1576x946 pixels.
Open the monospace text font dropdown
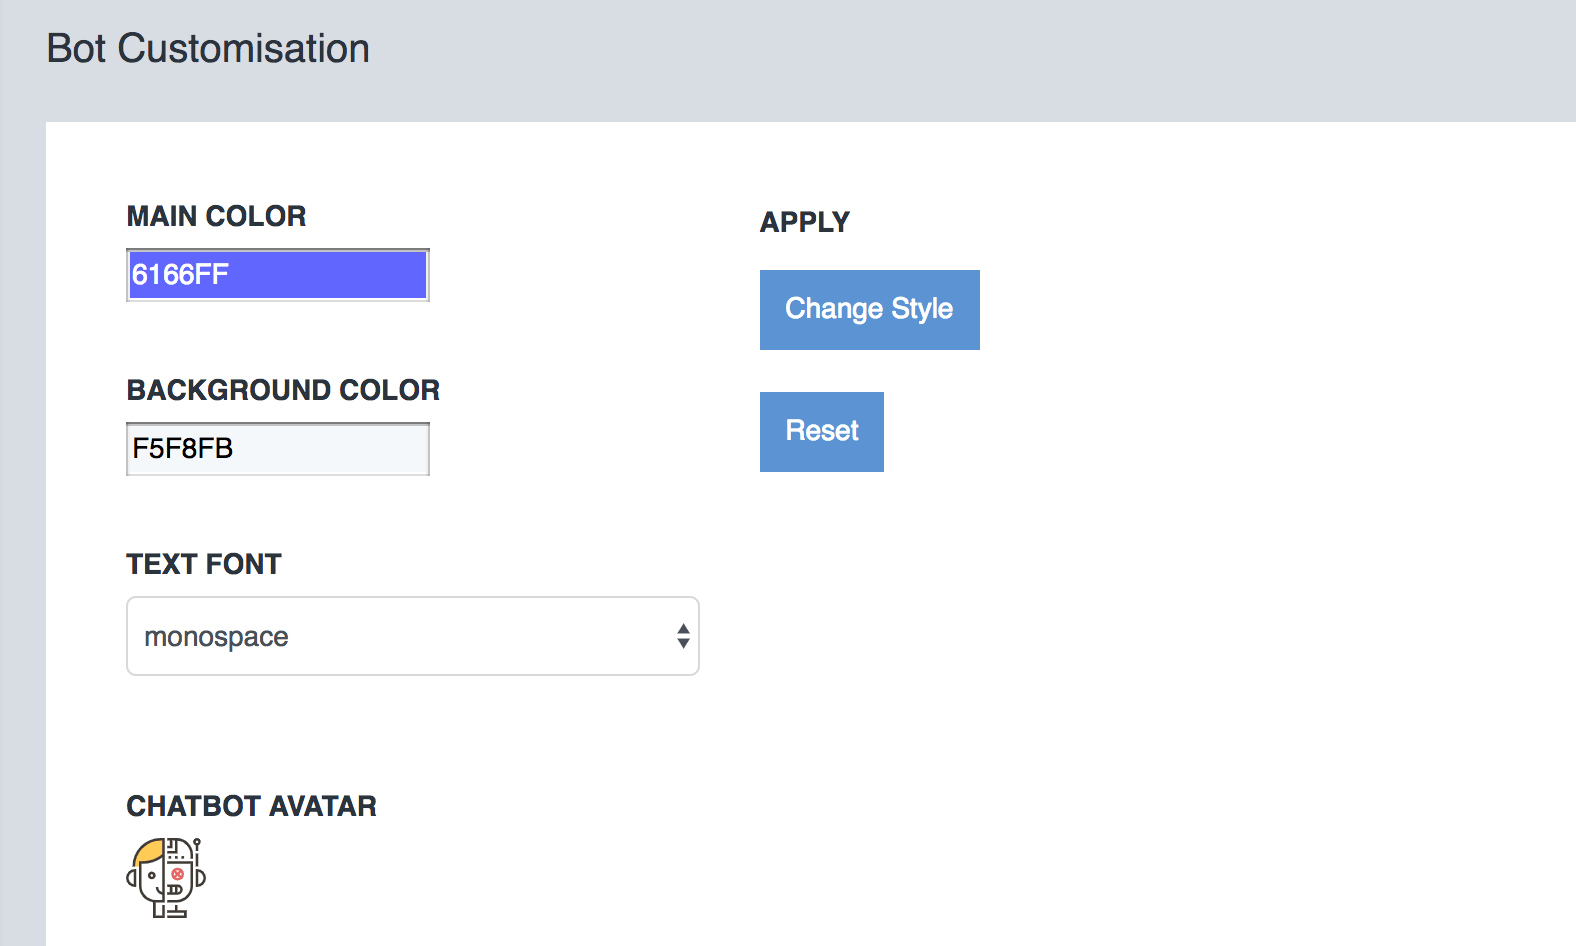(413, 636)
